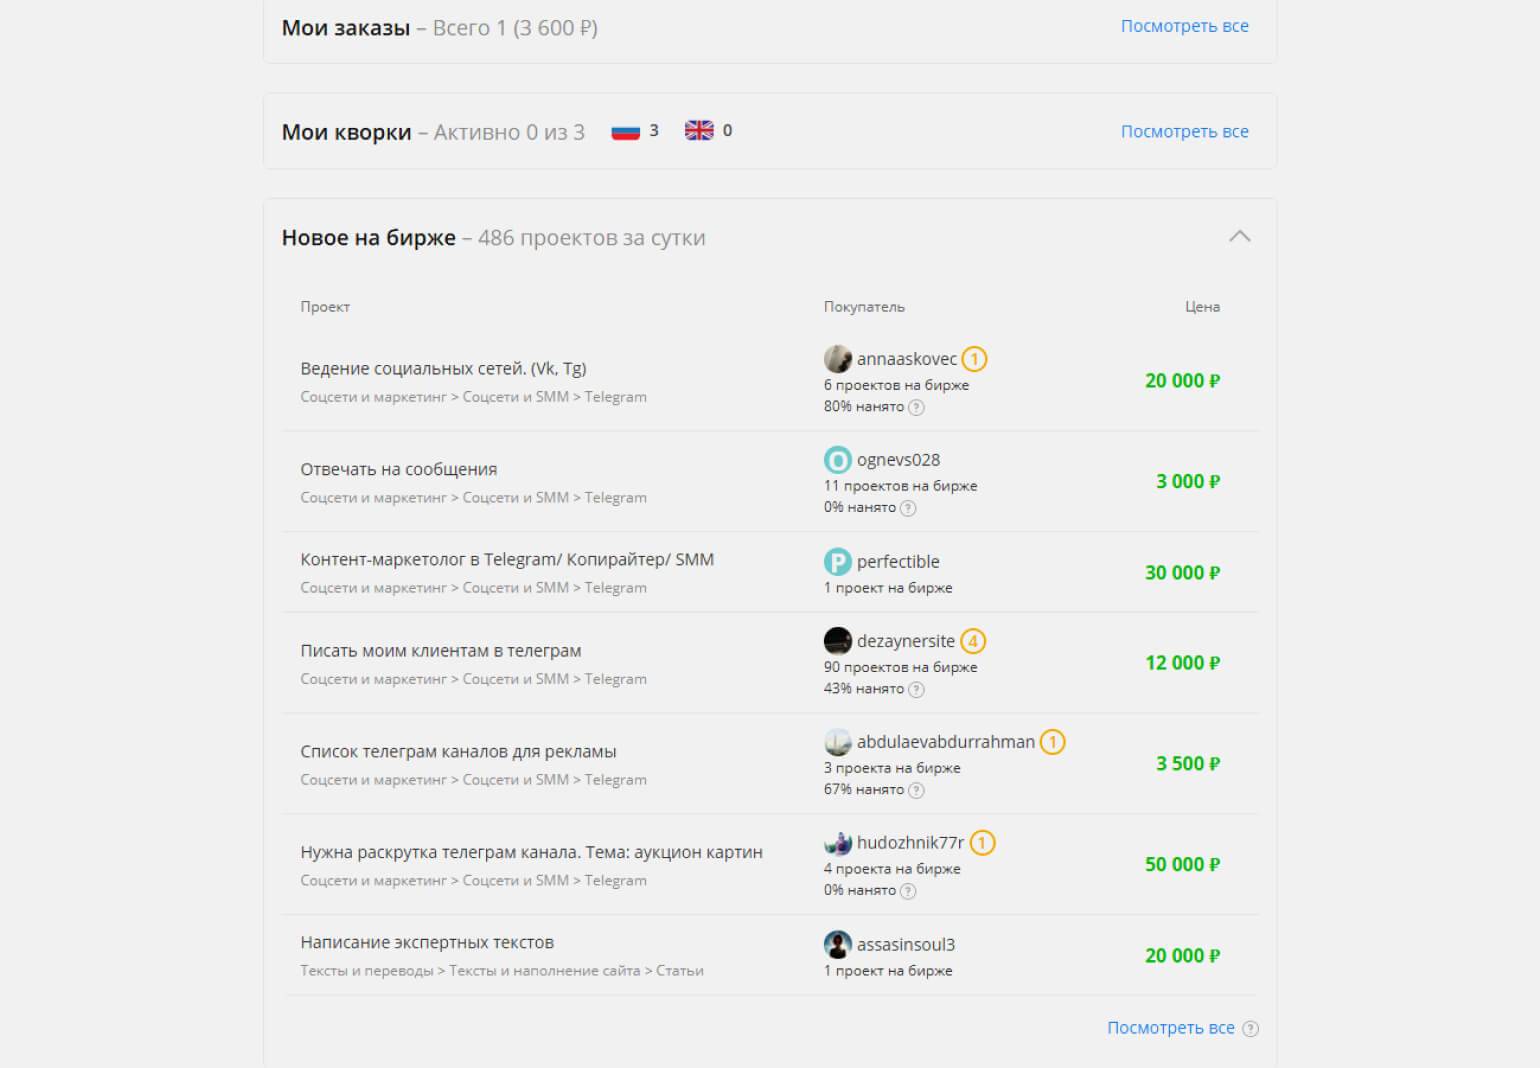This screenshot has height=1068, width=1540.
Task: Open project Ведение социальных сетей. (Vk, Tg)
Action: [x=443, y=368]
